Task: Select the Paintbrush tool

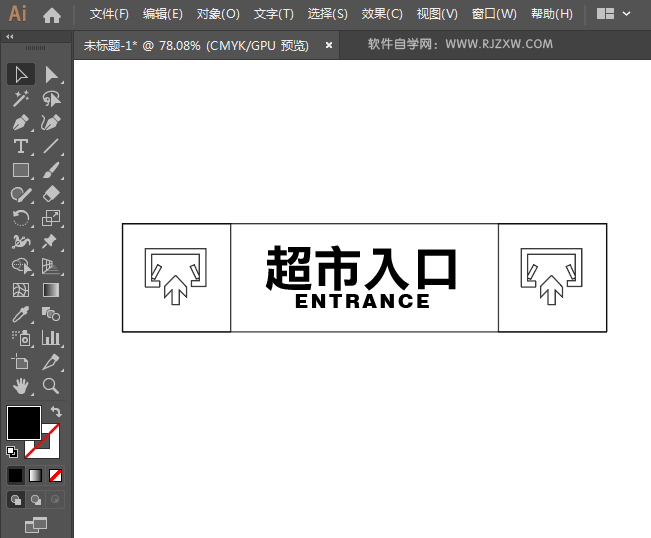Action: point(51,171)
